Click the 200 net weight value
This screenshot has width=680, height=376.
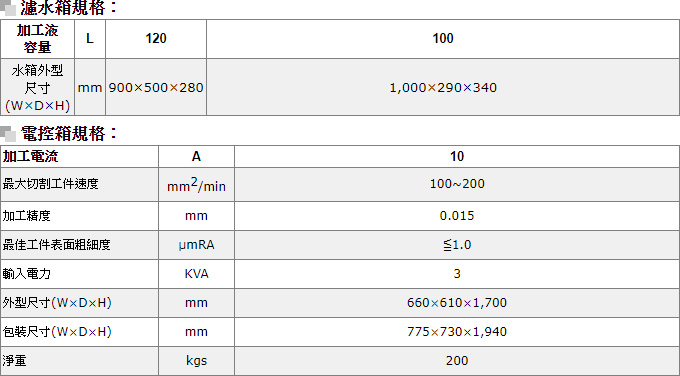[457, 360]
